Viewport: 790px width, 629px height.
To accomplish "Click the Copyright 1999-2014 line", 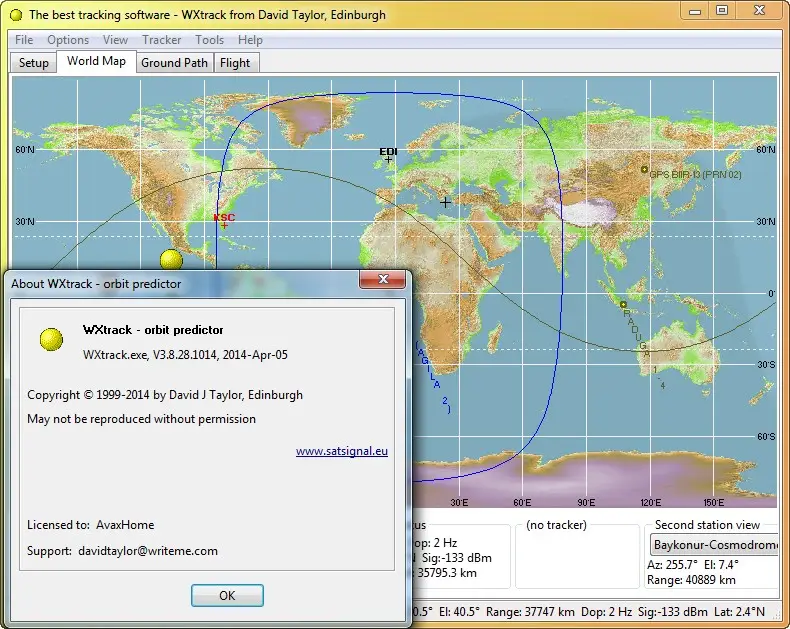I will (x=165, y=395).
